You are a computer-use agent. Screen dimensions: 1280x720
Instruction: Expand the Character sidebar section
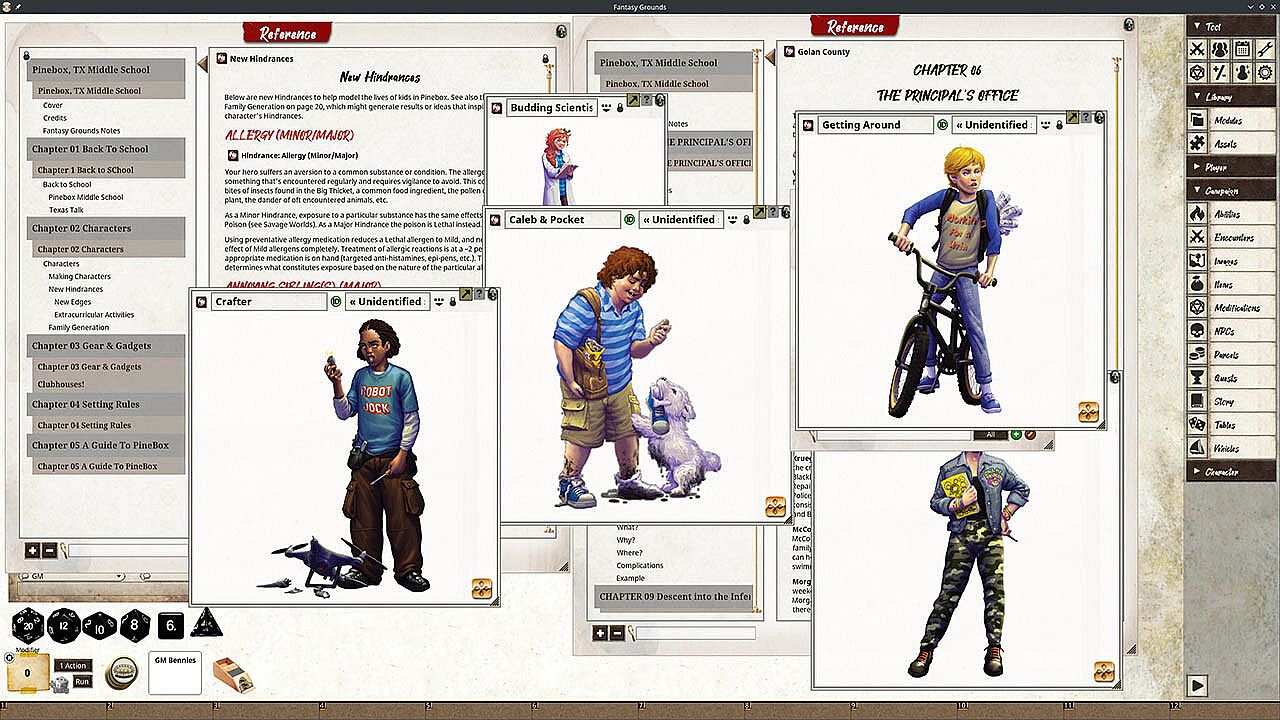[1230, 472]
